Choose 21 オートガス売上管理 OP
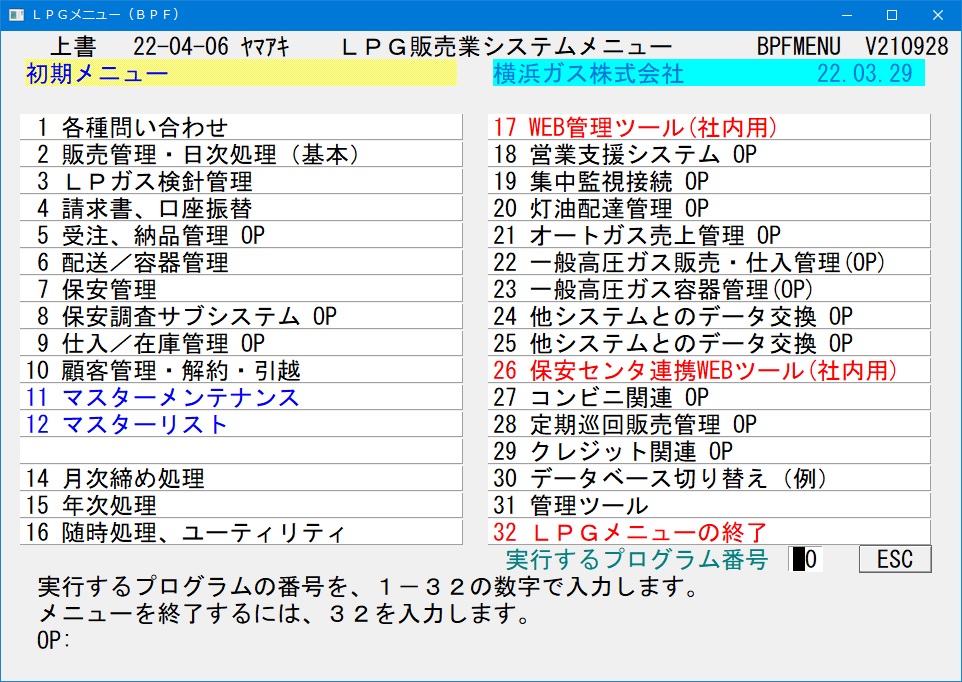Screen dimensions: 962x682 pyautogui.click(x=709, y=235)
